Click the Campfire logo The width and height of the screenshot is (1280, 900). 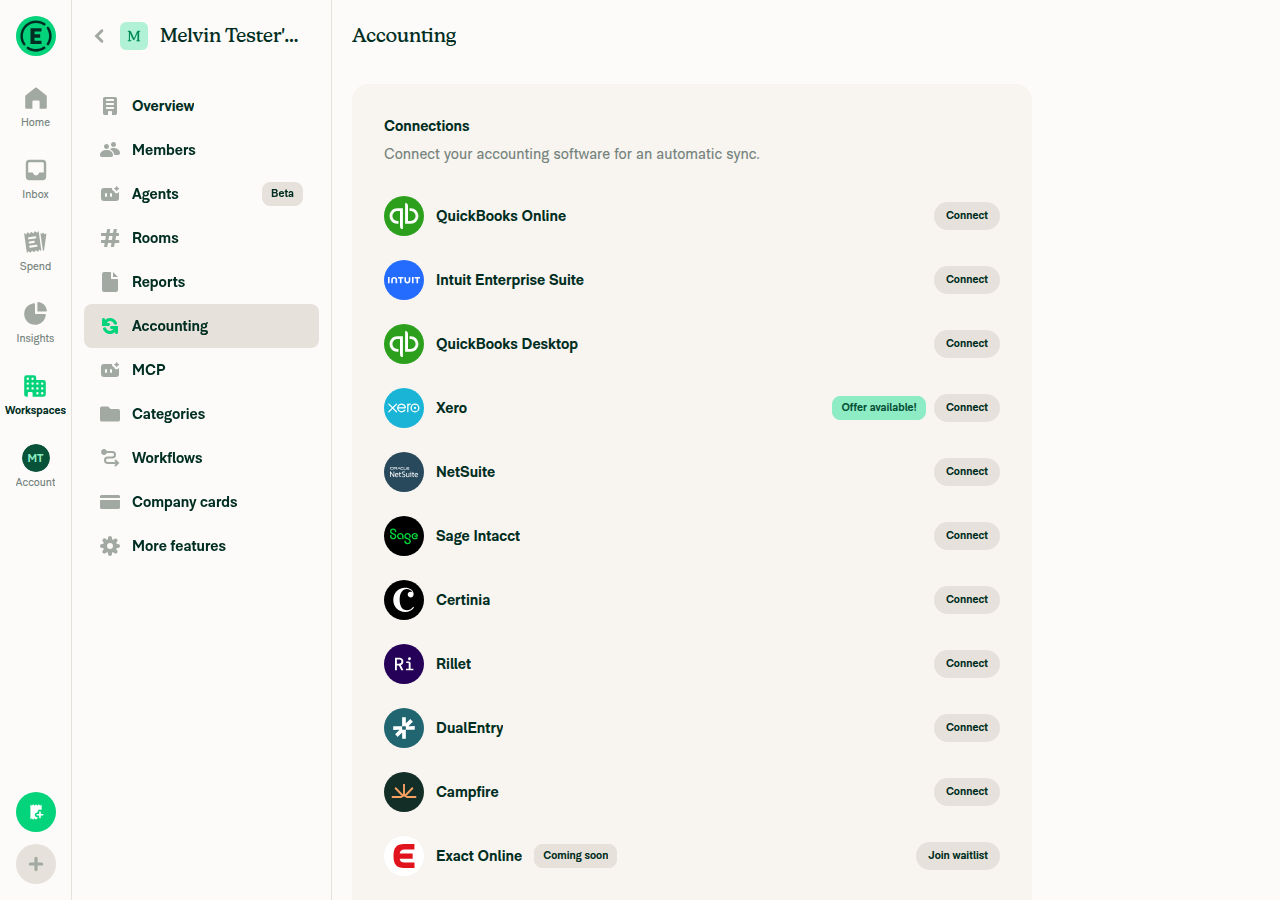(x=404, y=792)
